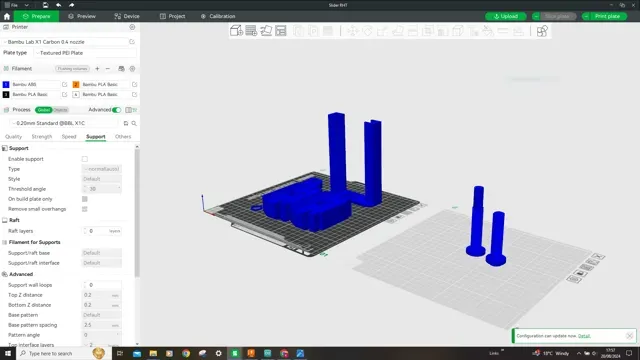640x360 pixels.
Task: Switch process scope to Objects
Action: [x=60, y=110]
